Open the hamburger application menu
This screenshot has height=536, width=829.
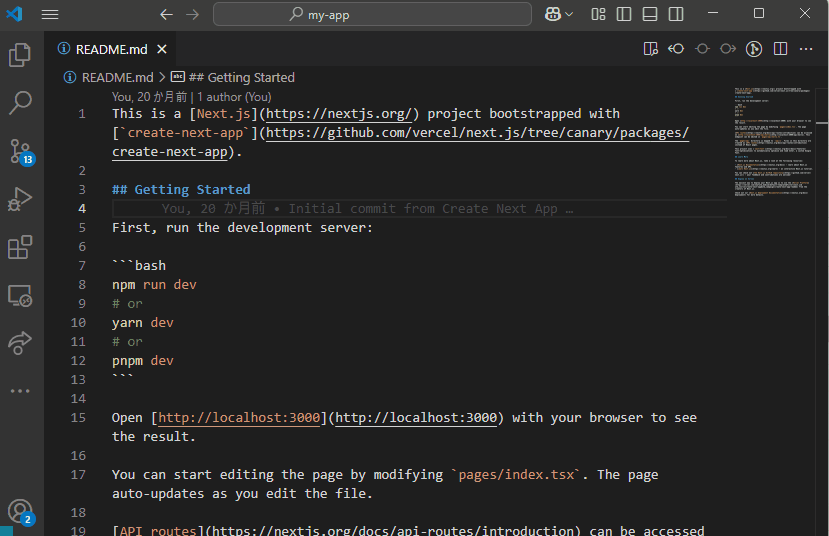click(50, 14)
